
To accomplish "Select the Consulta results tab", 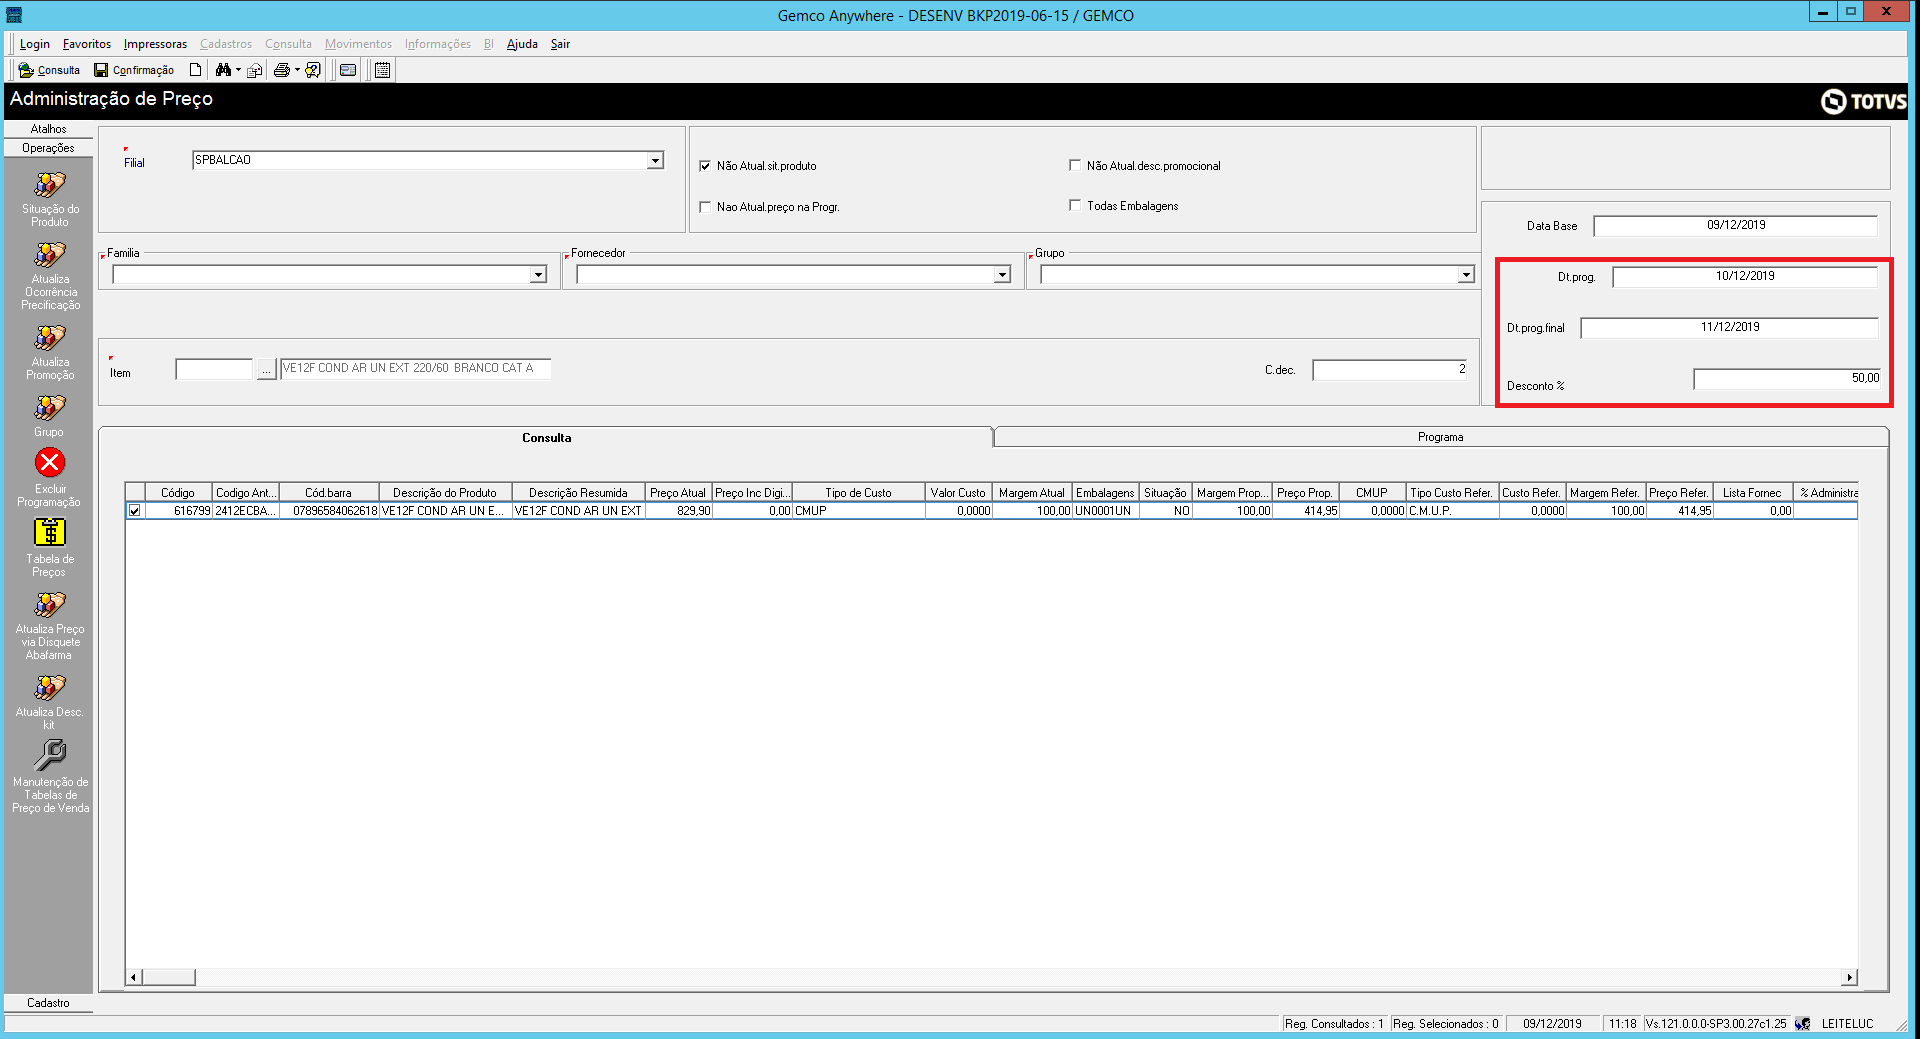I will click(546, 437).
